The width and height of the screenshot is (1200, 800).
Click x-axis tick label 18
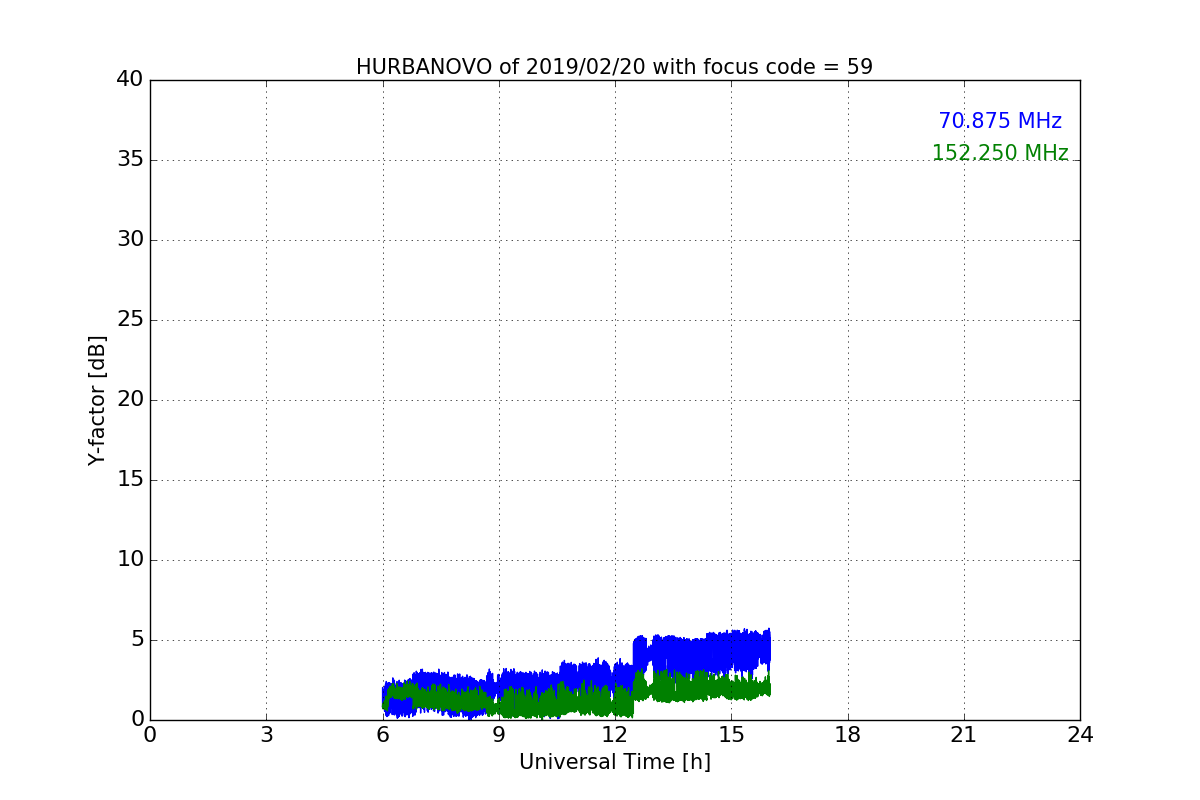point(848,734)
